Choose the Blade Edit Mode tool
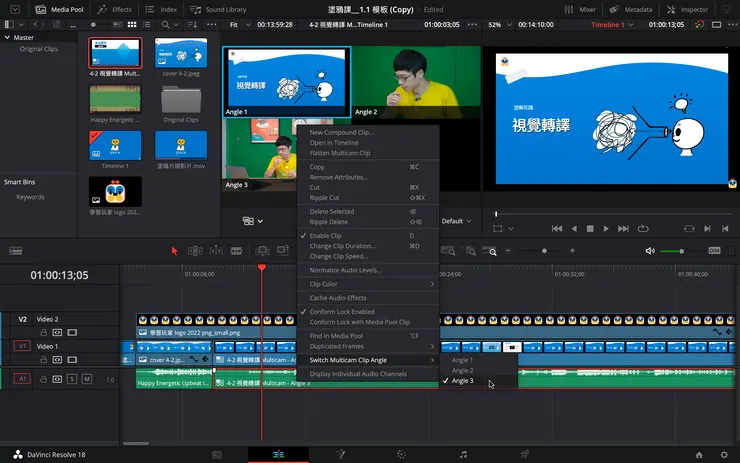Viewport: 740px width, 463px height. [237, 250]
